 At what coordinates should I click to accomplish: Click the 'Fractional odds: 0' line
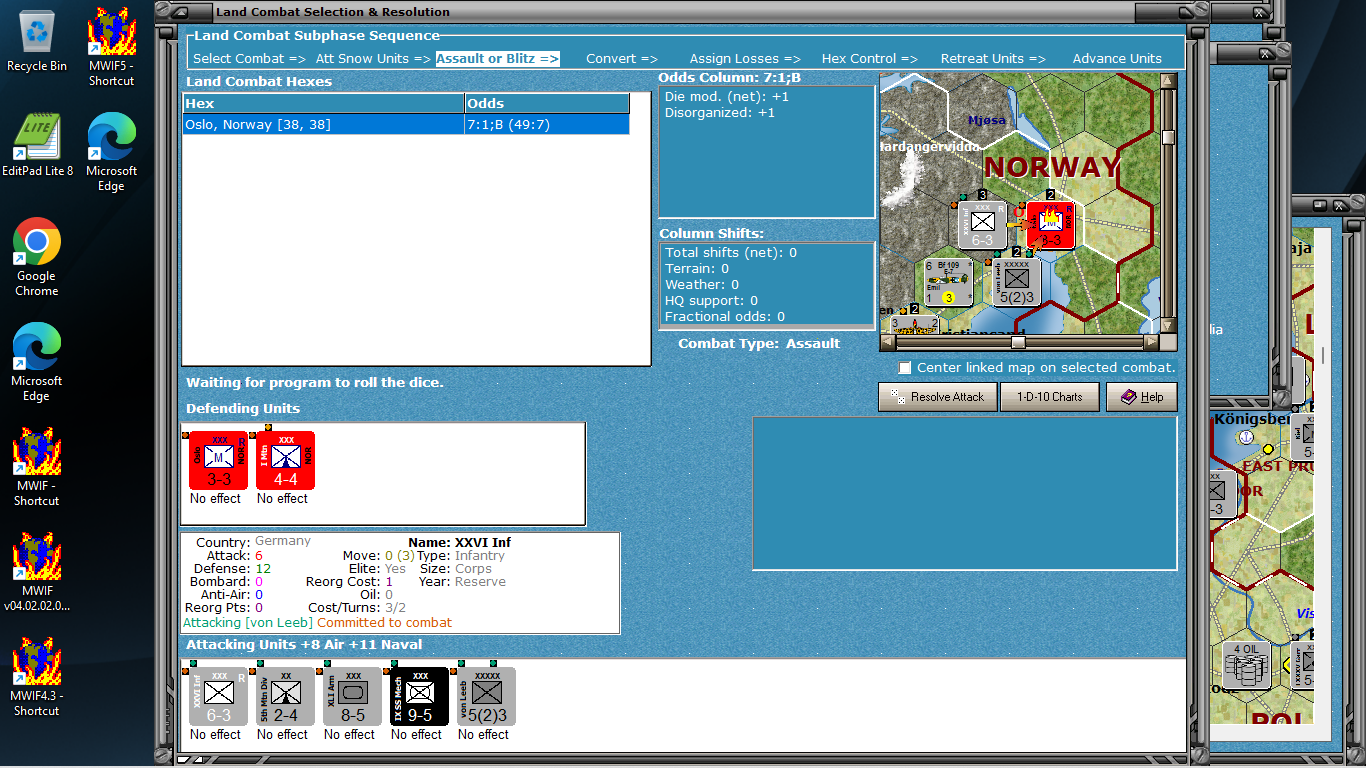pyautogui.click(x=725, y=317)
